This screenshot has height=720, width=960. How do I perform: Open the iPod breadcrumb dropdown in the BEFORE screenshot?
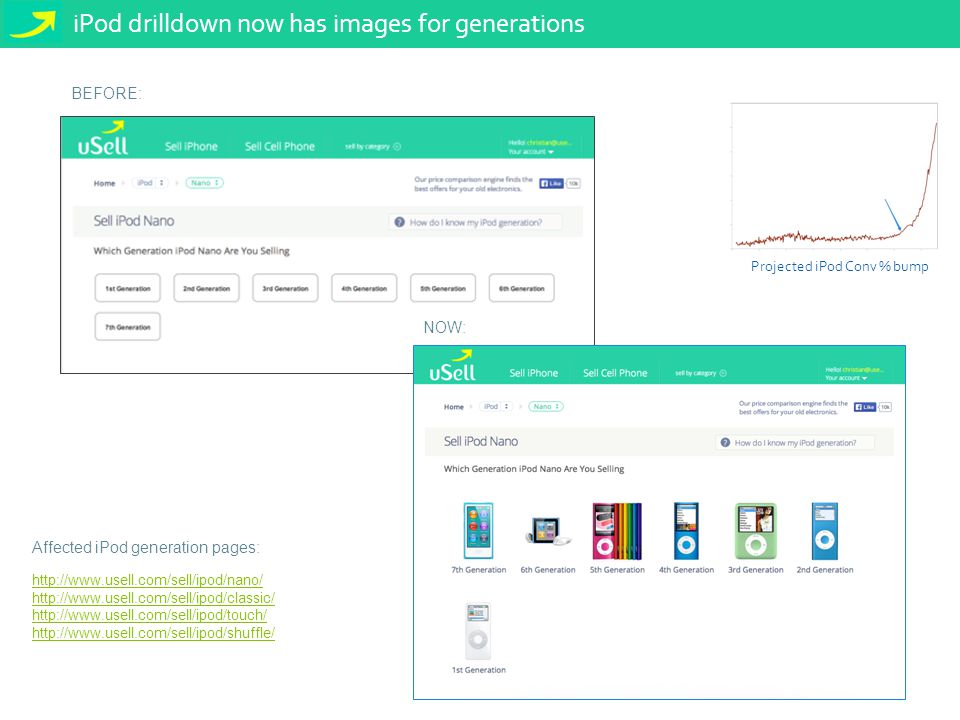point(149,182)
